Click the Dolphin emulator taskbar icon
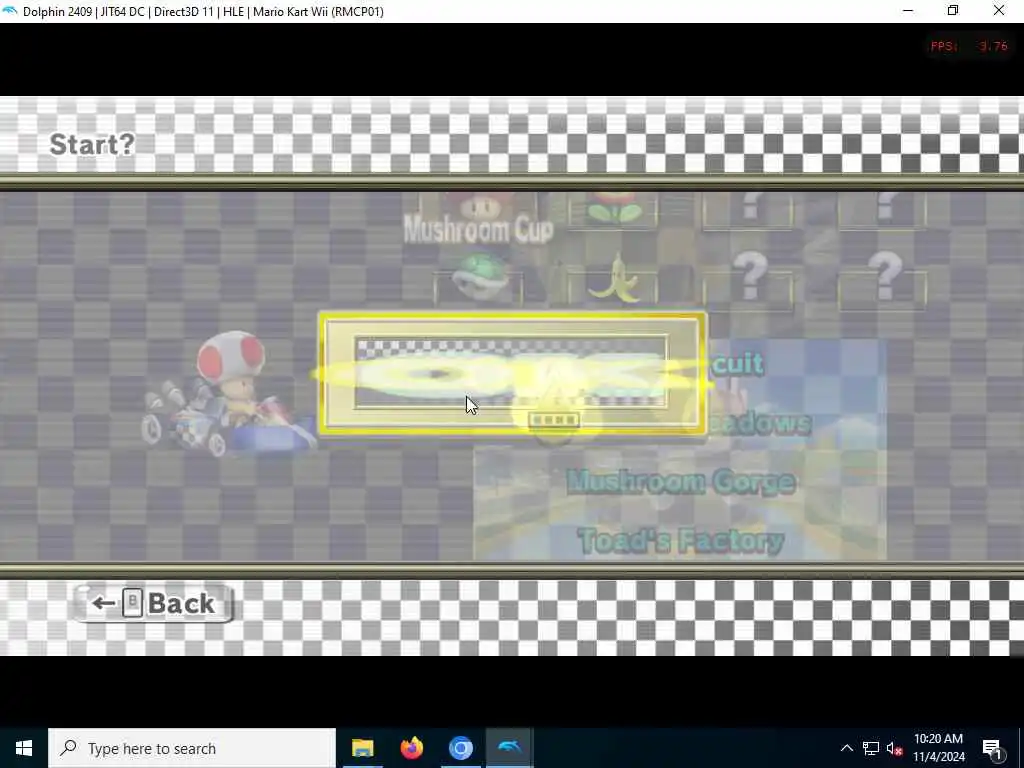This screenshot has height=768, width=1024. (x=509, y=748)
